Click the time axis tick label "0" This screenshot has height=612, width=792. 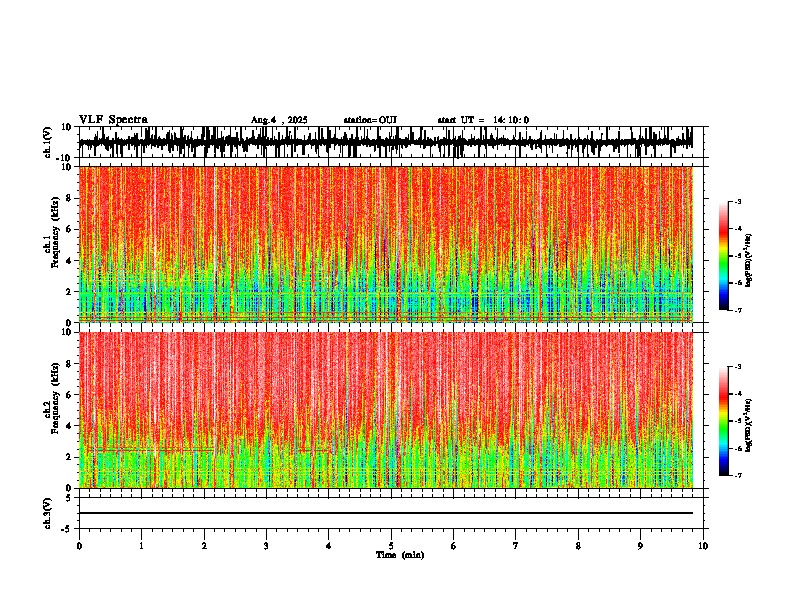(79, 546)
